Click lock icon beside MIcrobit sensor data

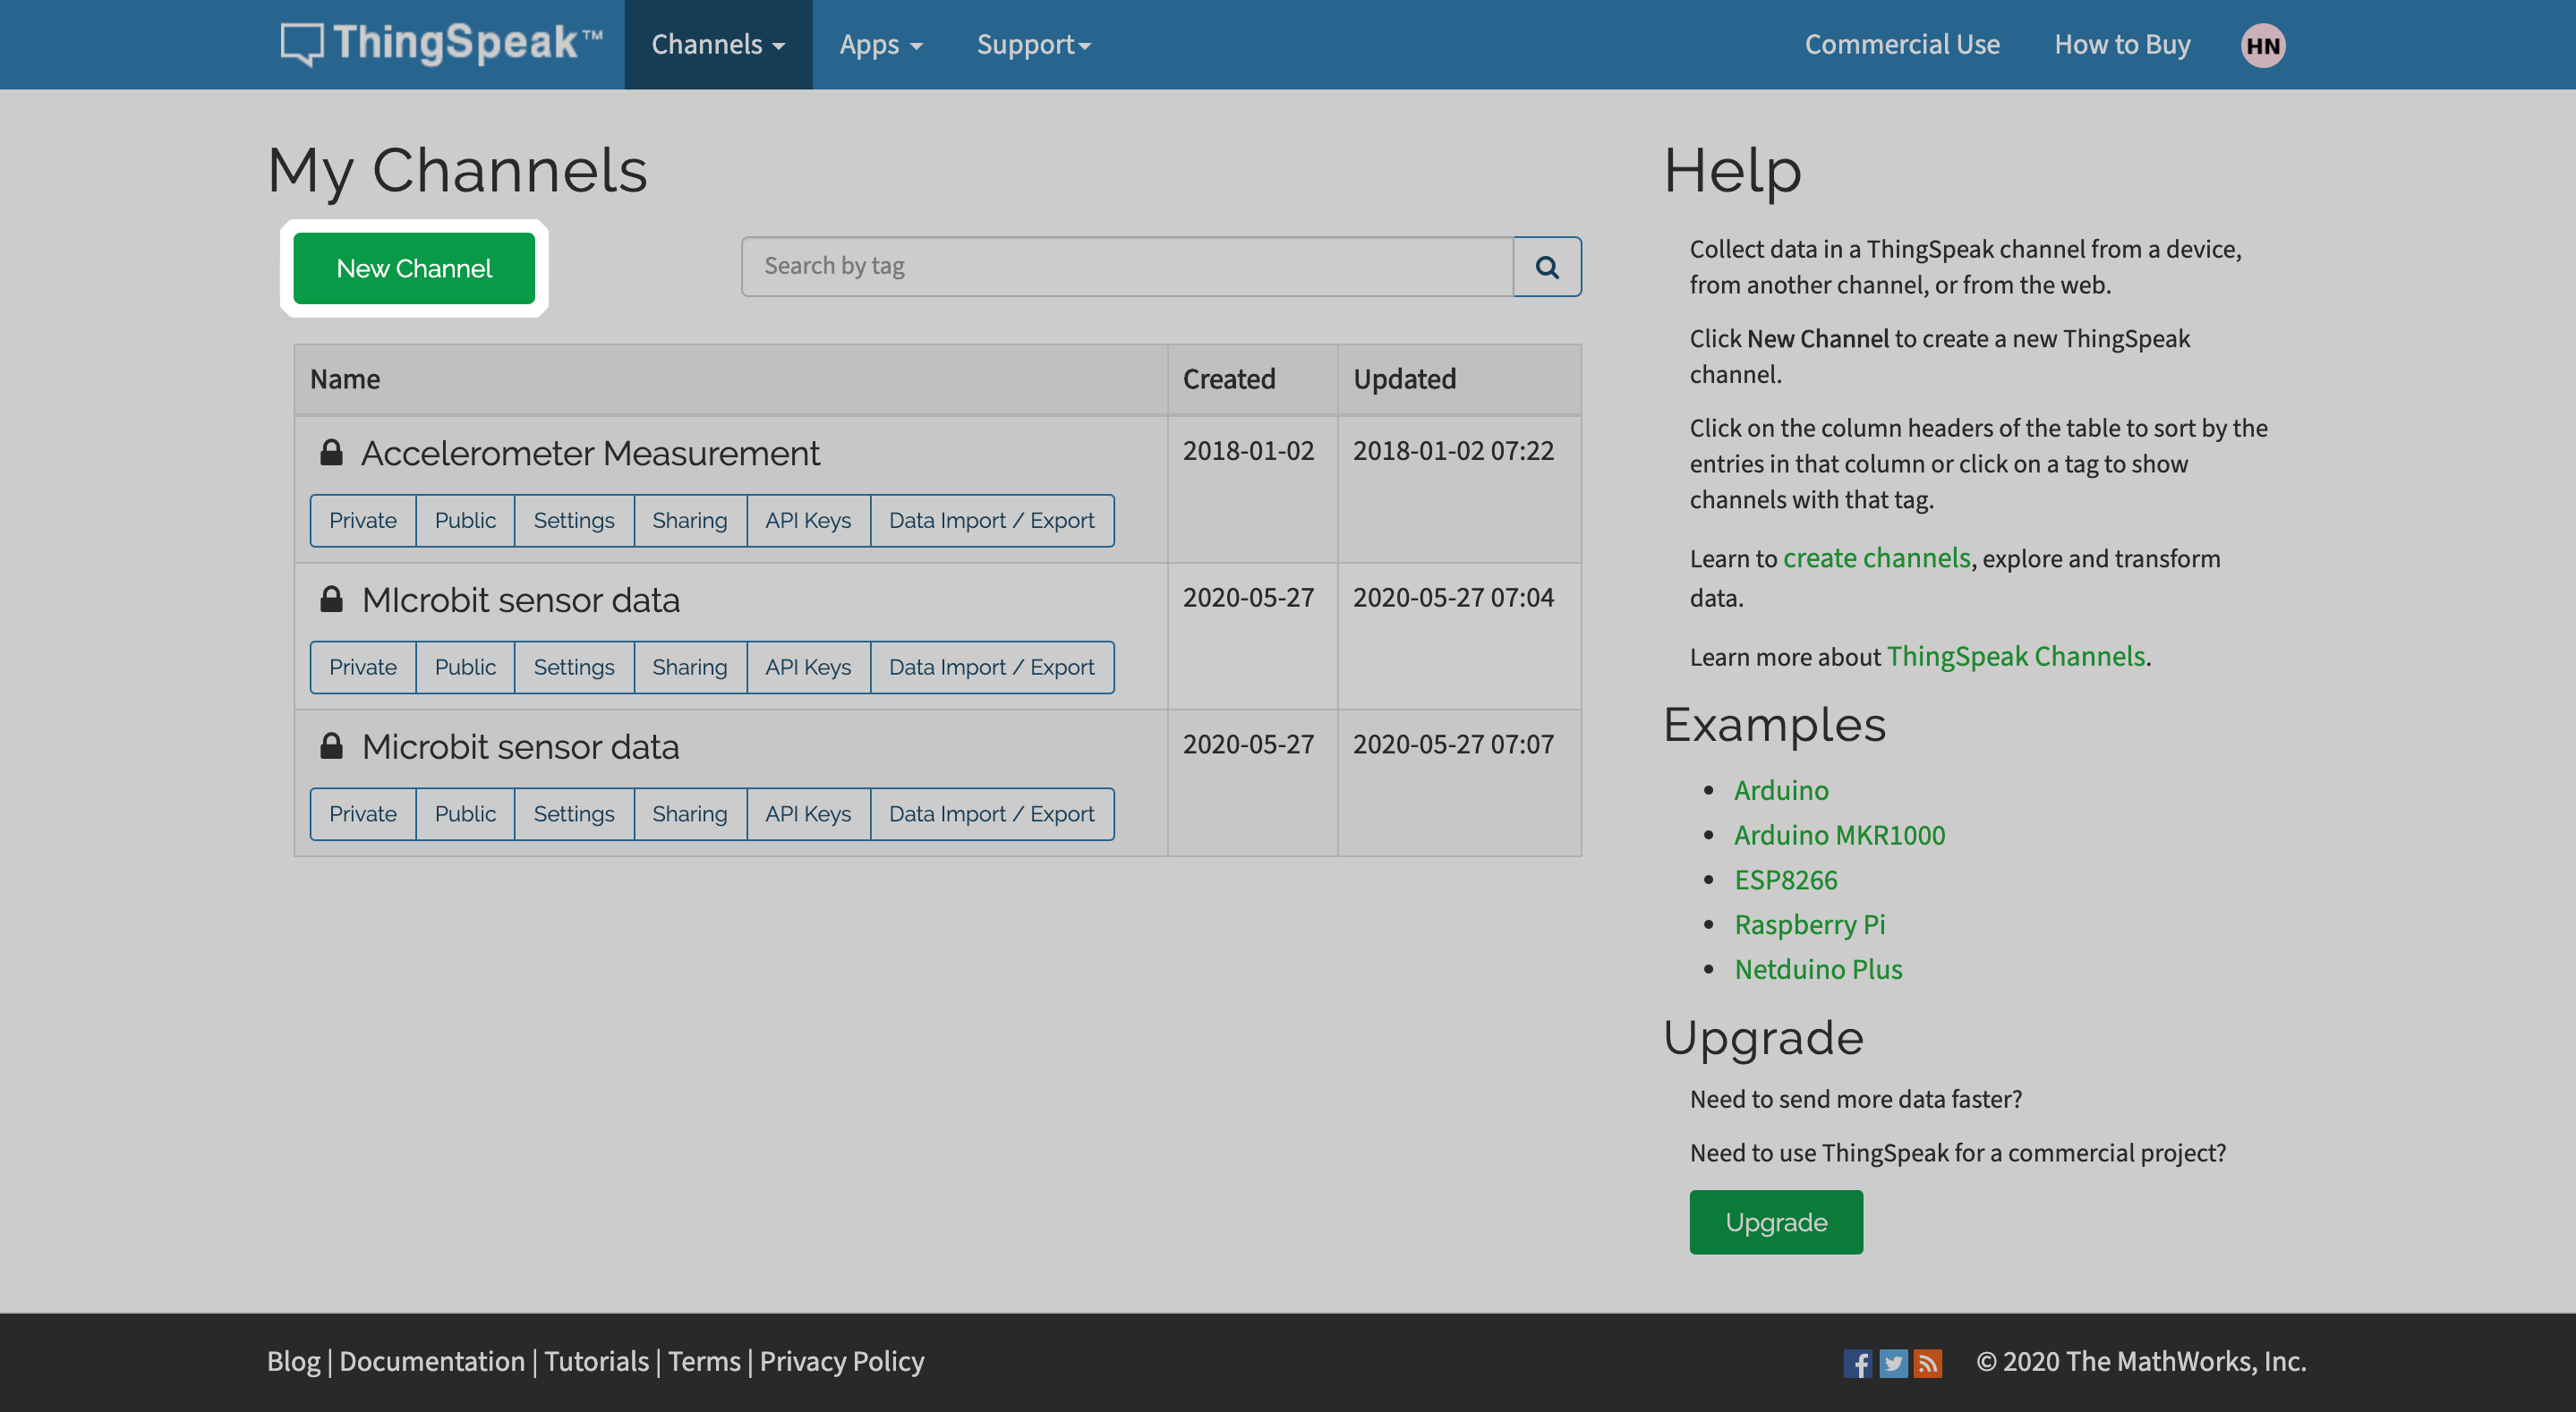[331, 600]
